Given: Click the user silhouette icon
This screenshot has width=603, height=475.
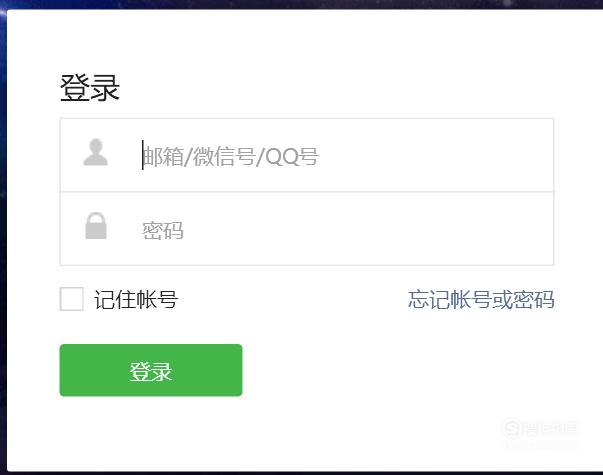Looking at the screenshot, I should (x=95, y=152).
